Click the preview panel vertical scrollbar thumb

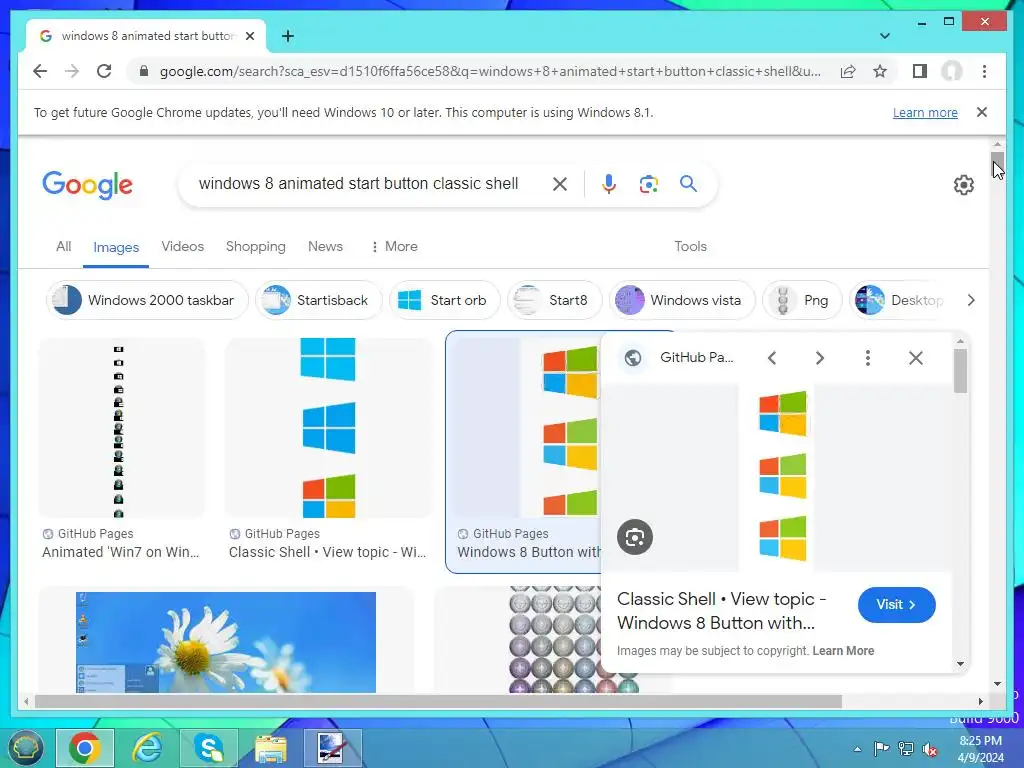pos(960,371)
